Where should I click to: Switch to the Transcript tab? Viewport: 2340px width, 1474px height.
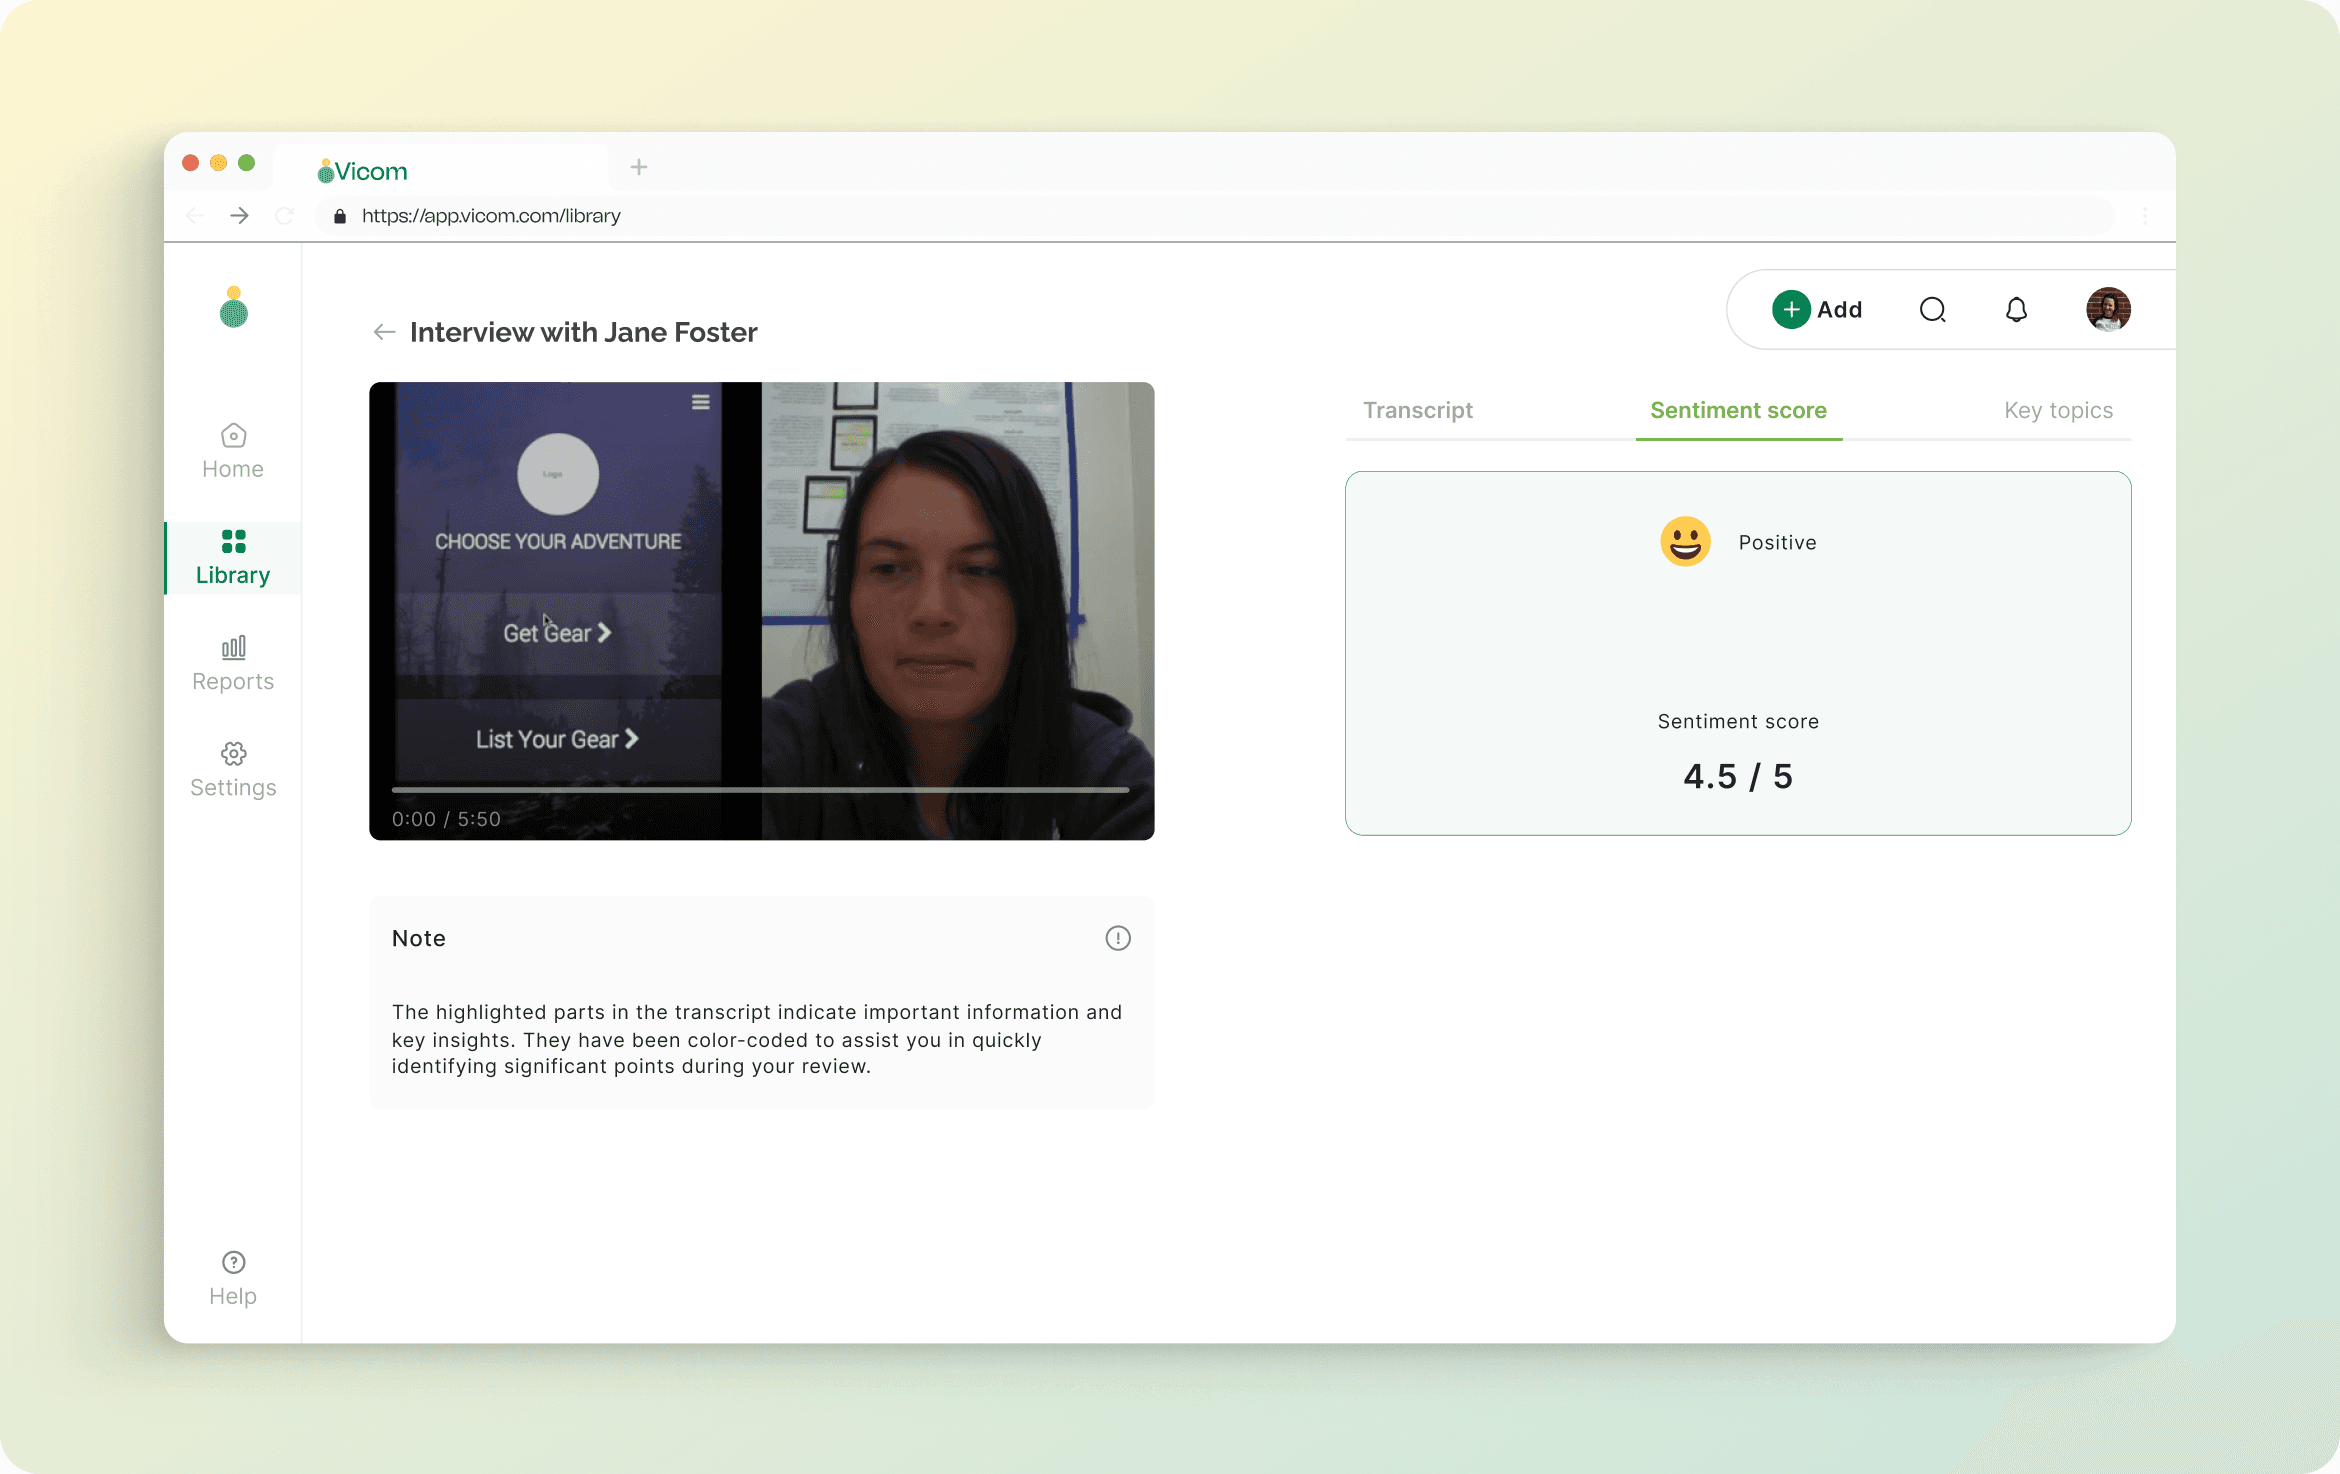tap(1417, 410)
